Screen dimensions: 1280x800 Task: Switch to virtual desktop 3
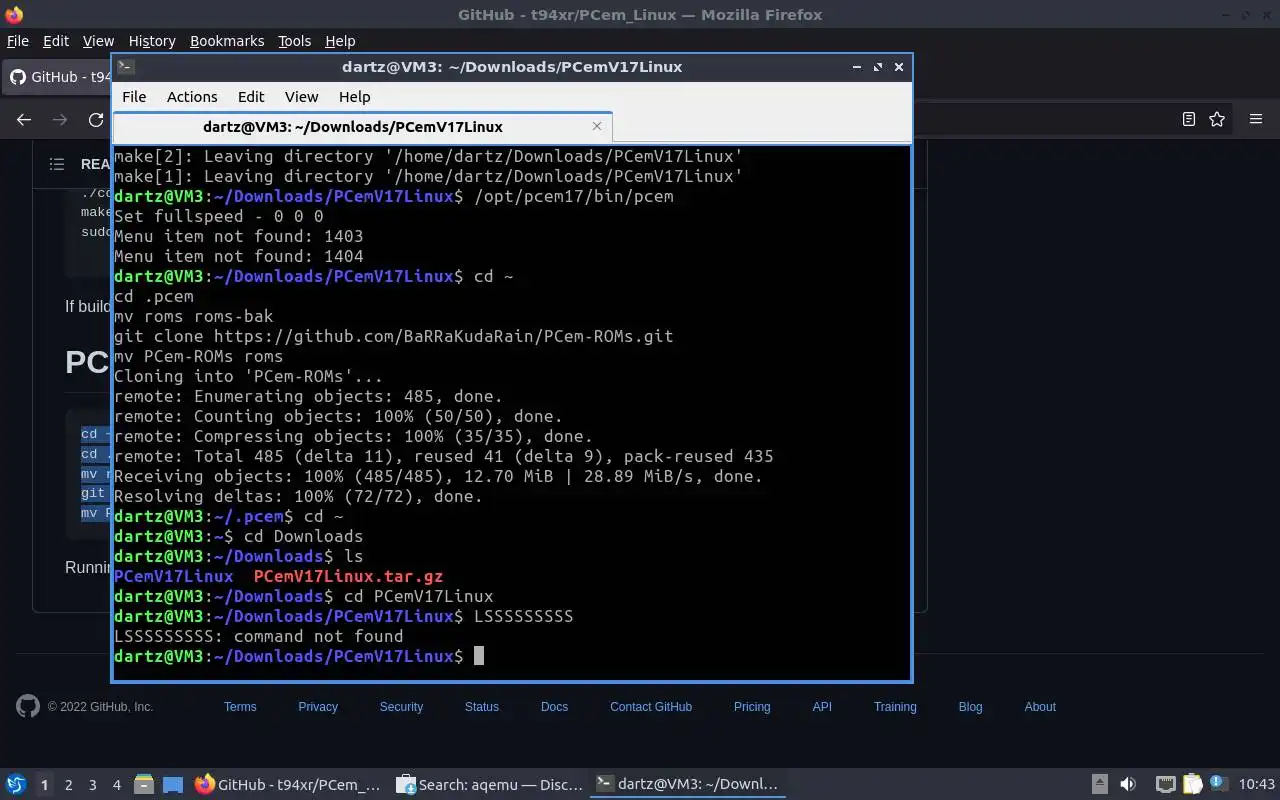(93, 785)
